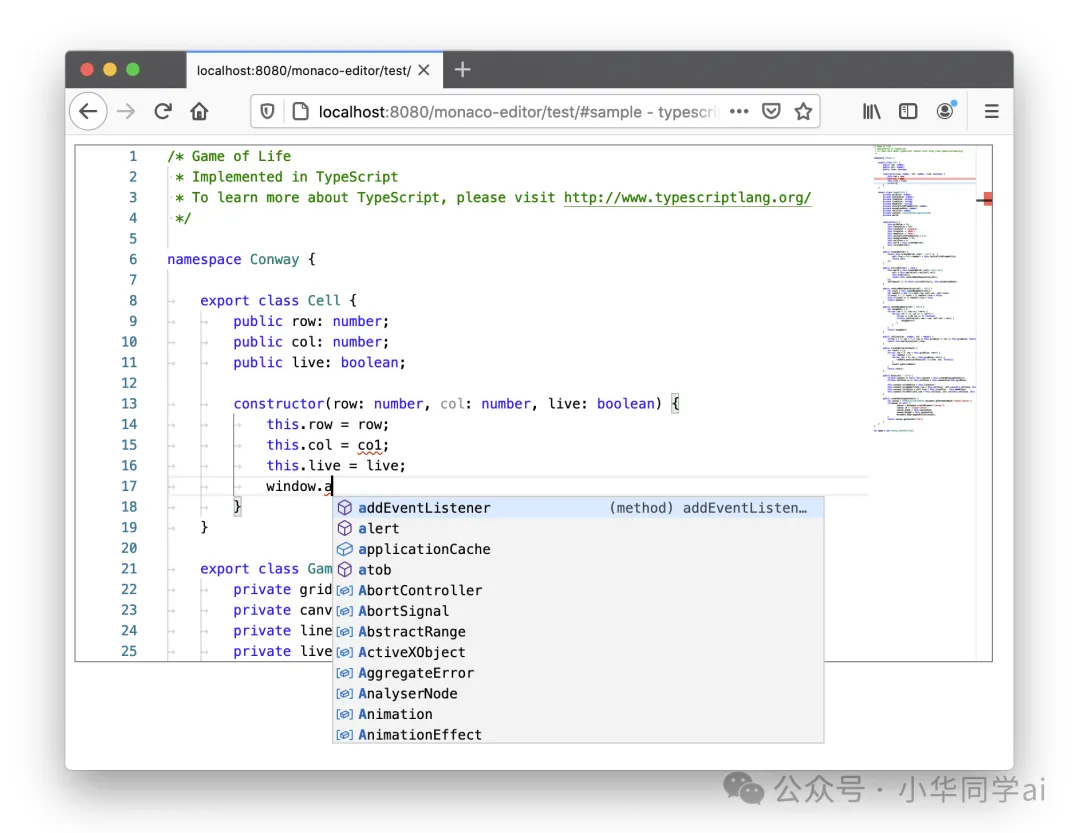Click the method icon beside addEventListener
1080x833 pixels.
tap(345, 508)
